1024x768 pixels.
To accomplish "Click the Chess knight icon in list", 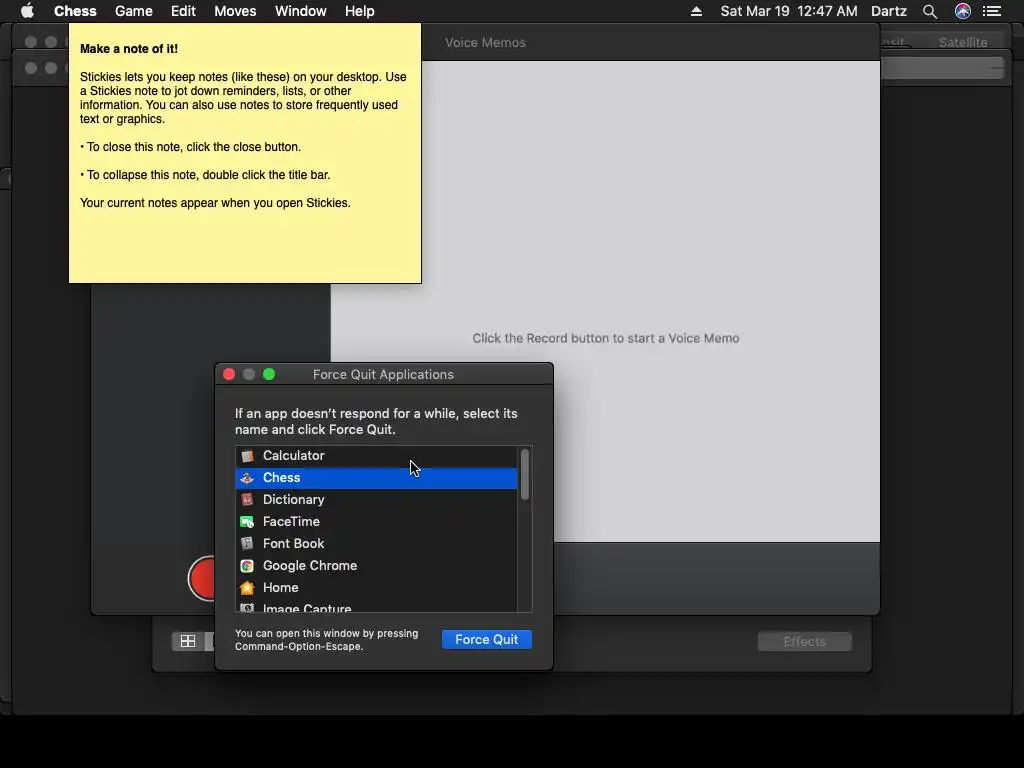I will click(247, 478).
